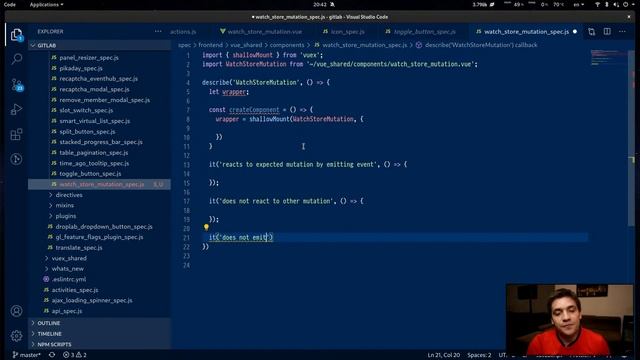This screenshot has width=640, height=360.
Task: Open droplab_dropdown_button_spec.js file
Action: point(104,226)
